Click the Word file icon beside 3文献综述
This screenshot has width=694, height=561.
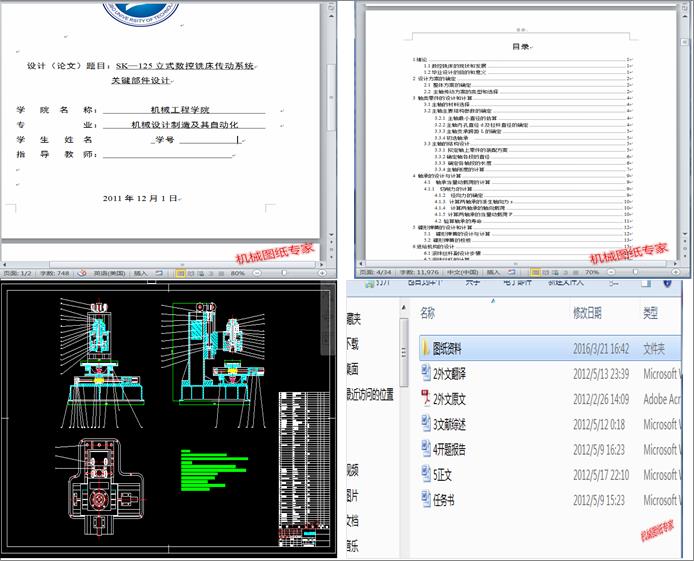(426, 423)
